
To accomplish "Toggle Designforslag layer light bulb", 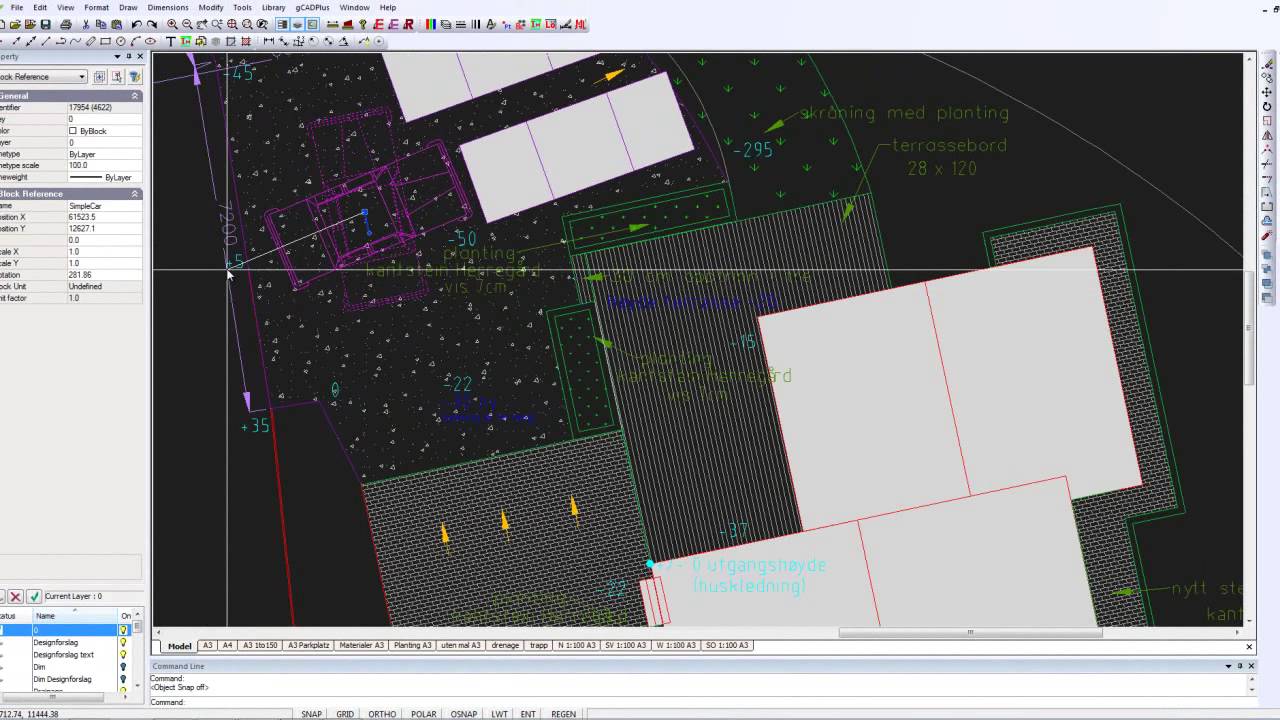I will click(124, 642).
